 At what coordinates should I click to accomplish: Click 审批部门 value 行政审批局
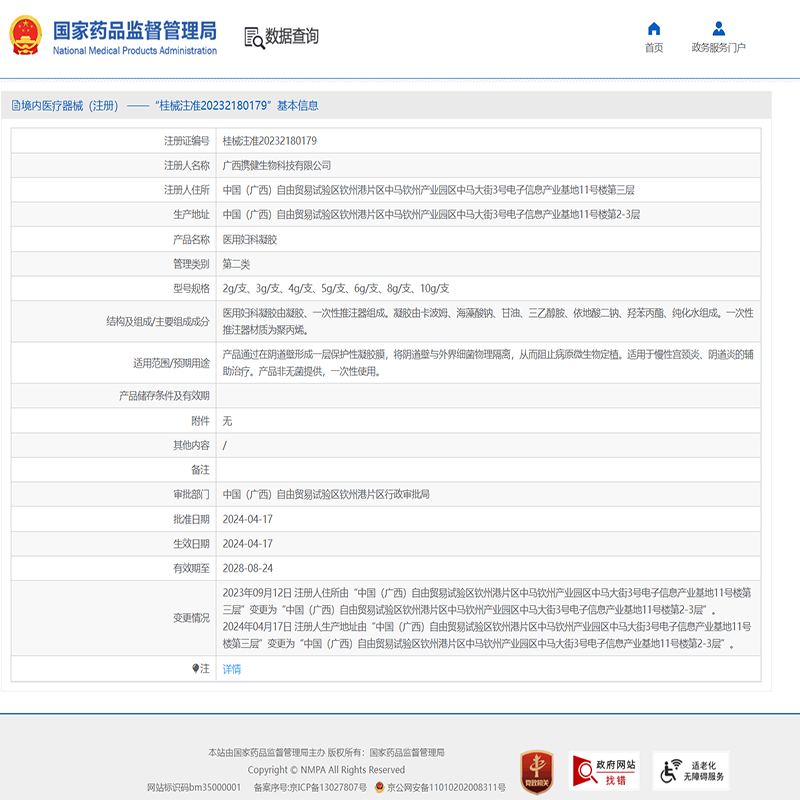point(326,494)
